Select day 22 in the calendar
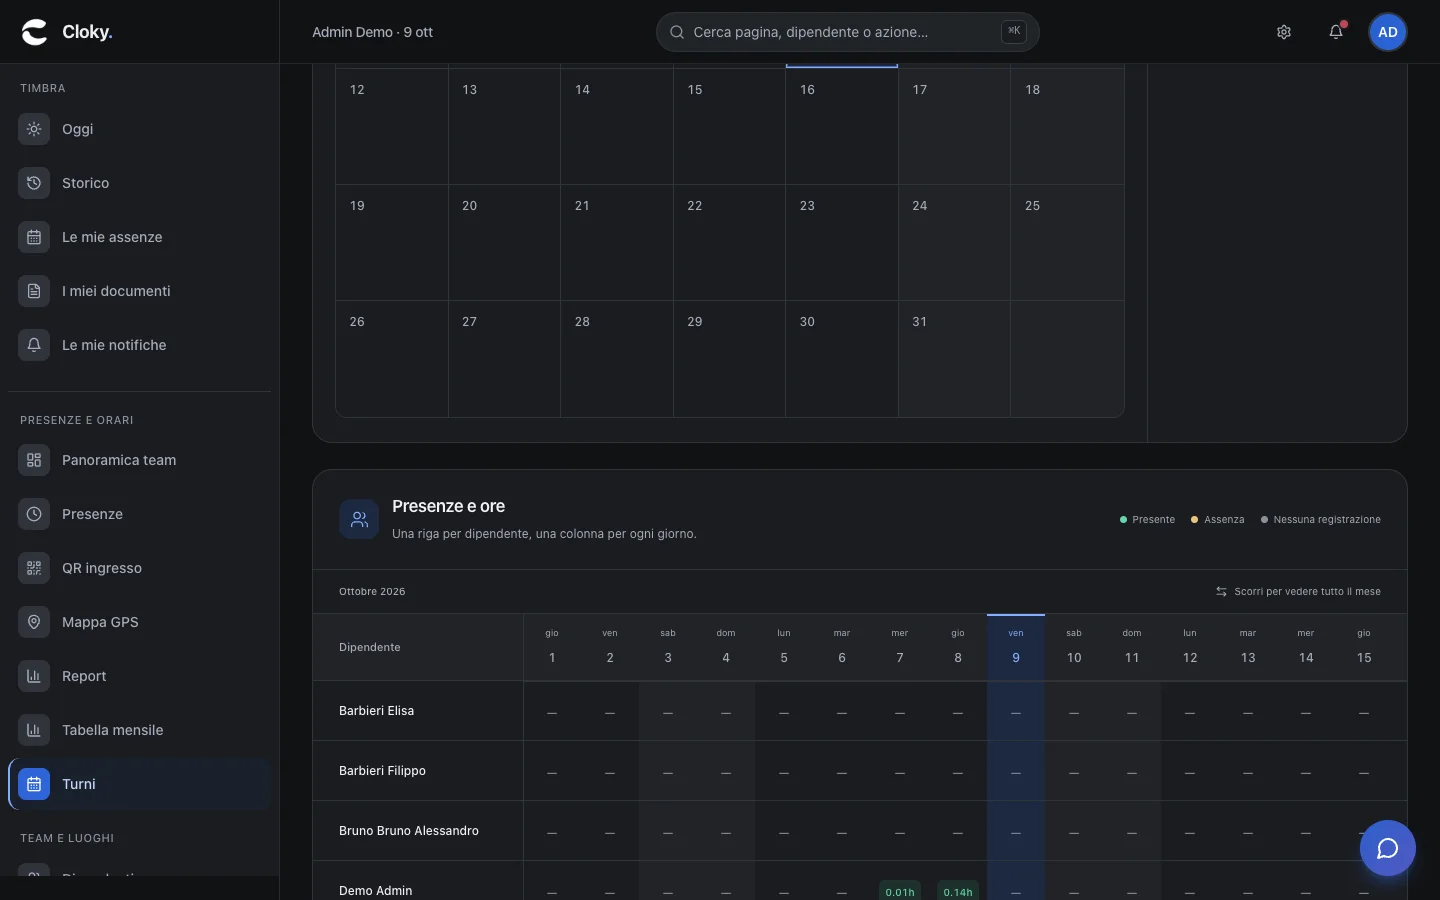Viewport: 1440px width, 900px height. [729, 243]
